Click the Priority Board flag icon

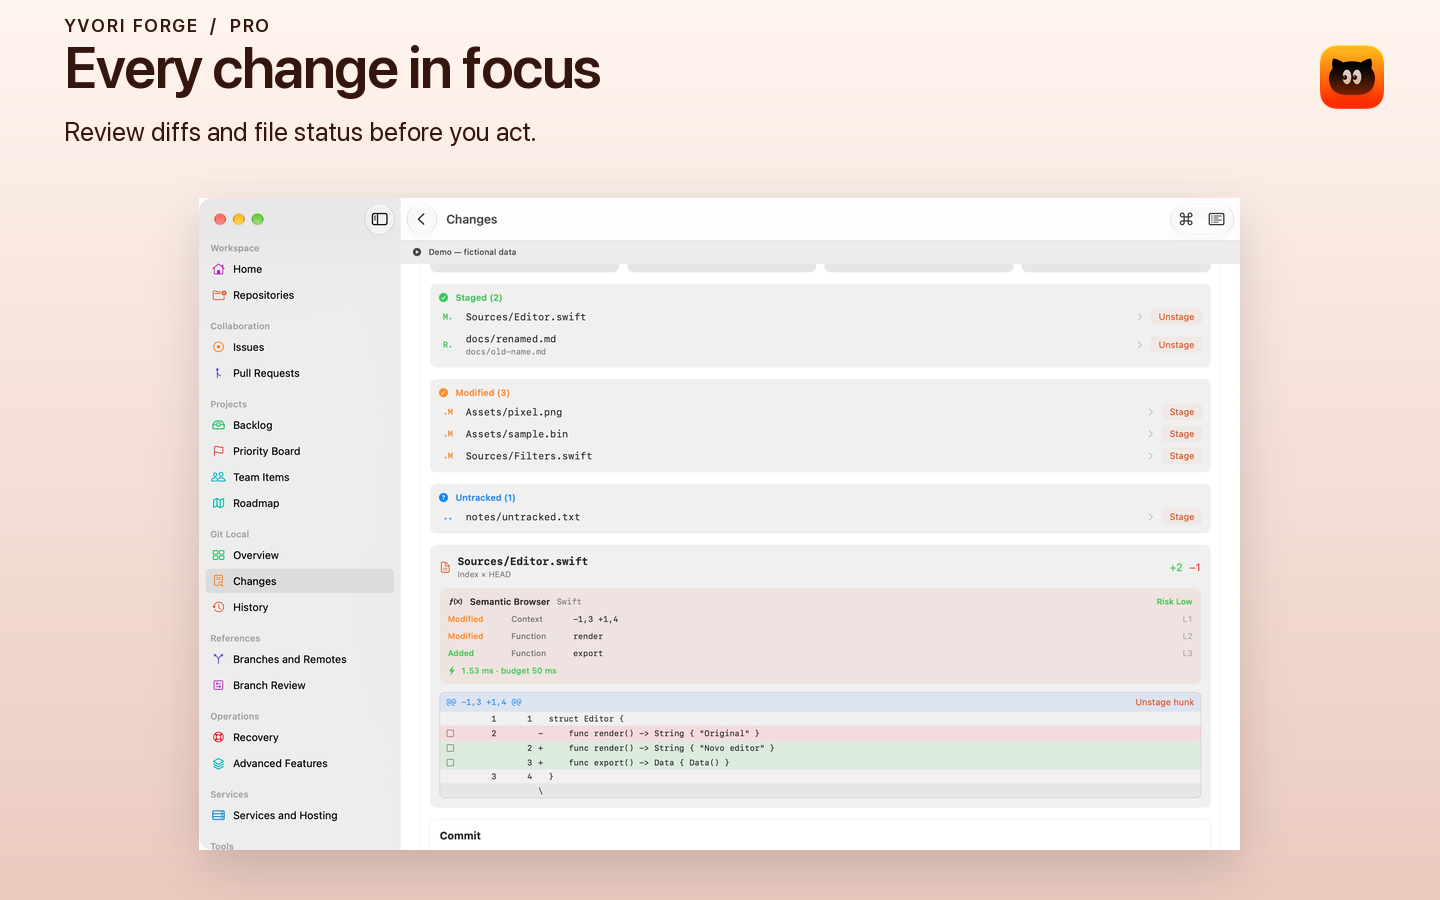pyautogui.click(x=219, y=451)
